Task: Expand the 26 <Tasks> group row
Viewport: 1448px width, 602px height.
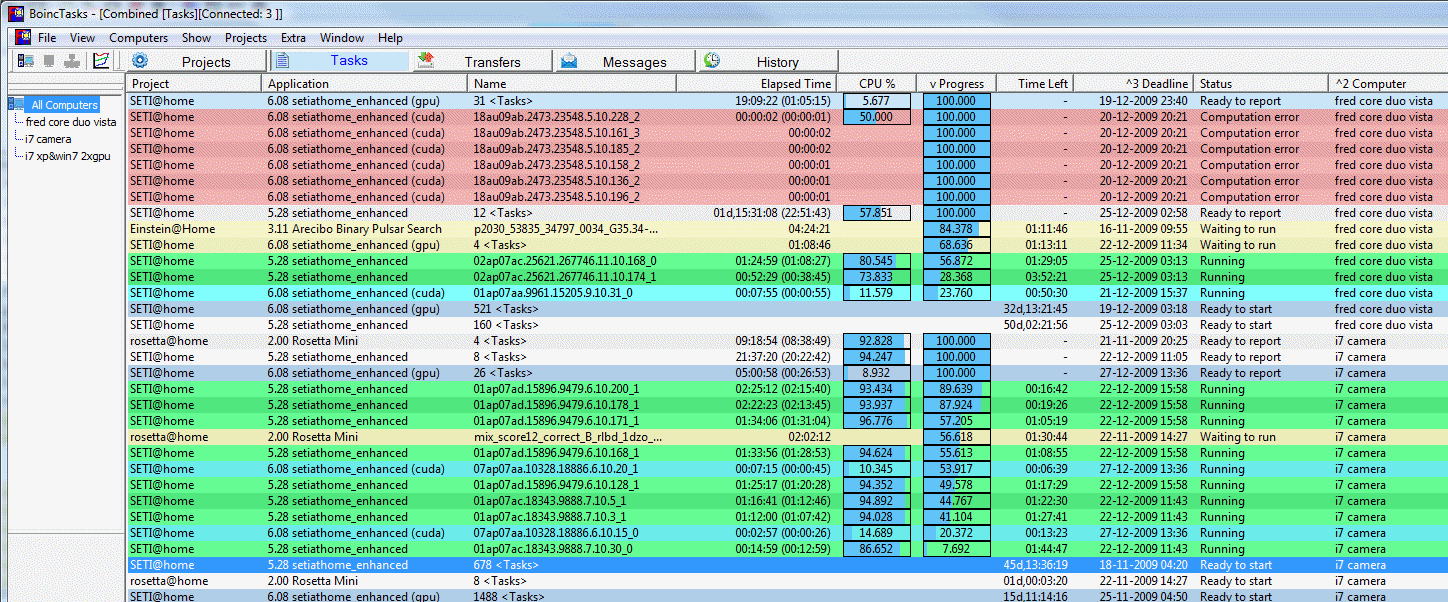Action: pos(787,373)
